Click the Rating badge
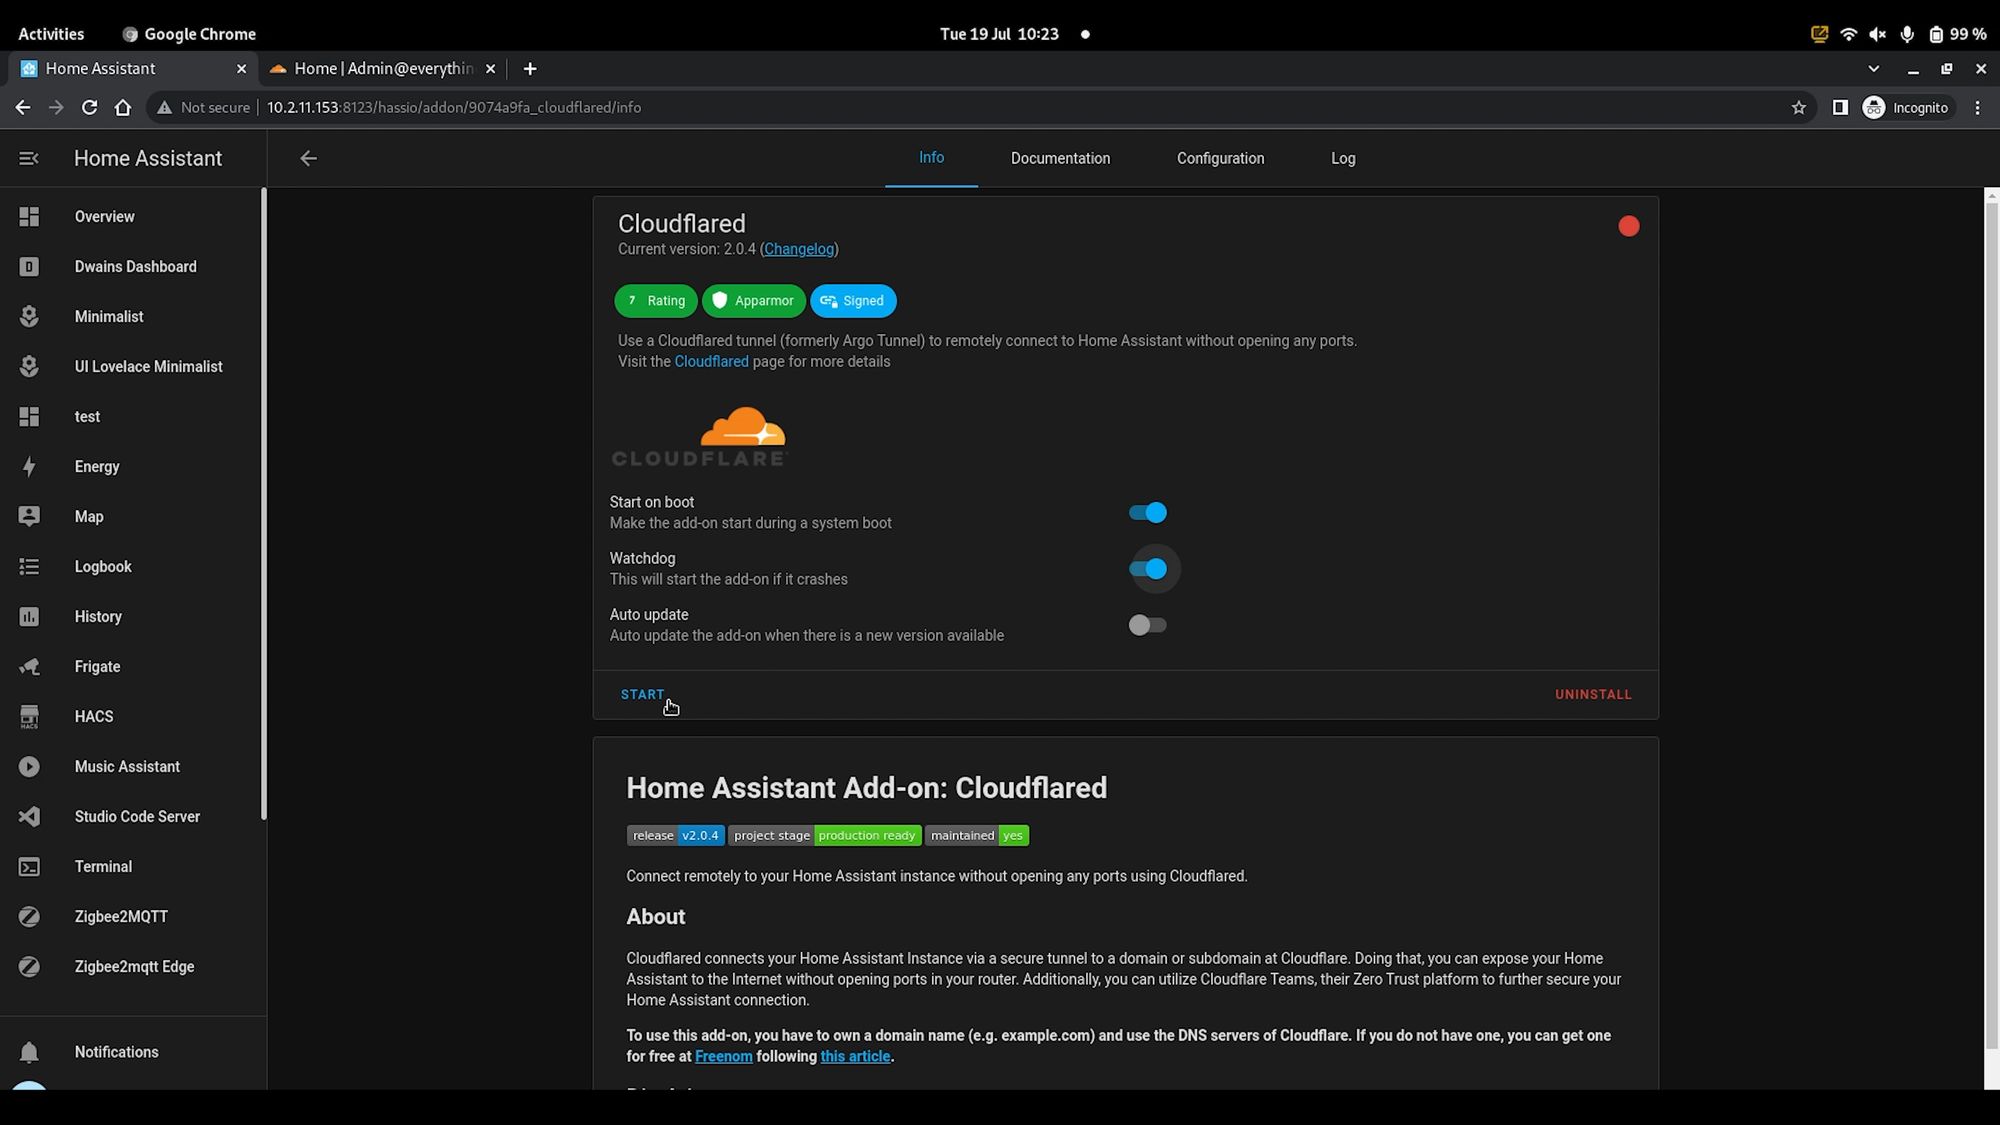This screenshot has width=2000, height=1125. click(x=656, y=301)
